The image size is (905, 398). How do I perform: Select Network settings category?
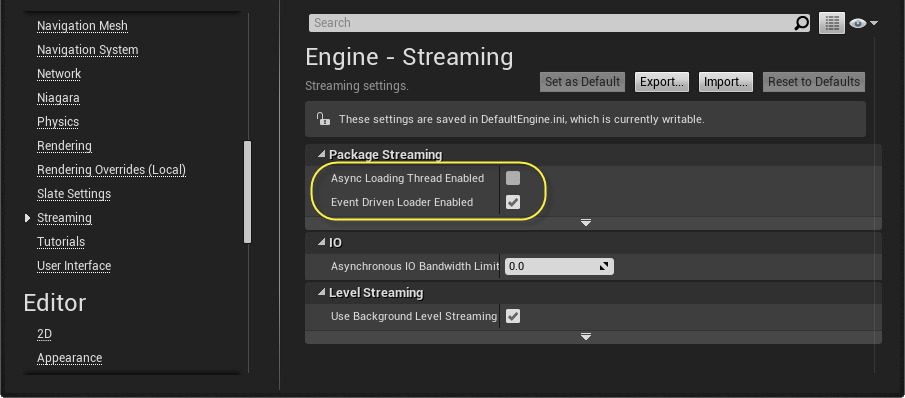coord(59,74)
